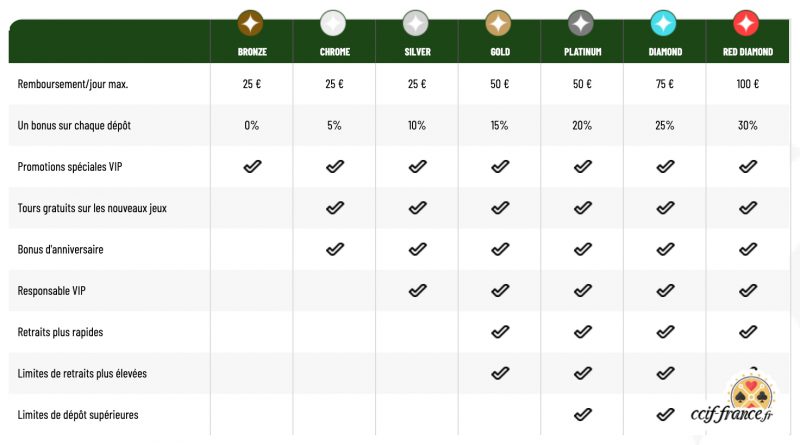The image size is (800, 445).
Task: Click Platinum checkmark for Limites de dépôt supérieures
Action: 583,414
